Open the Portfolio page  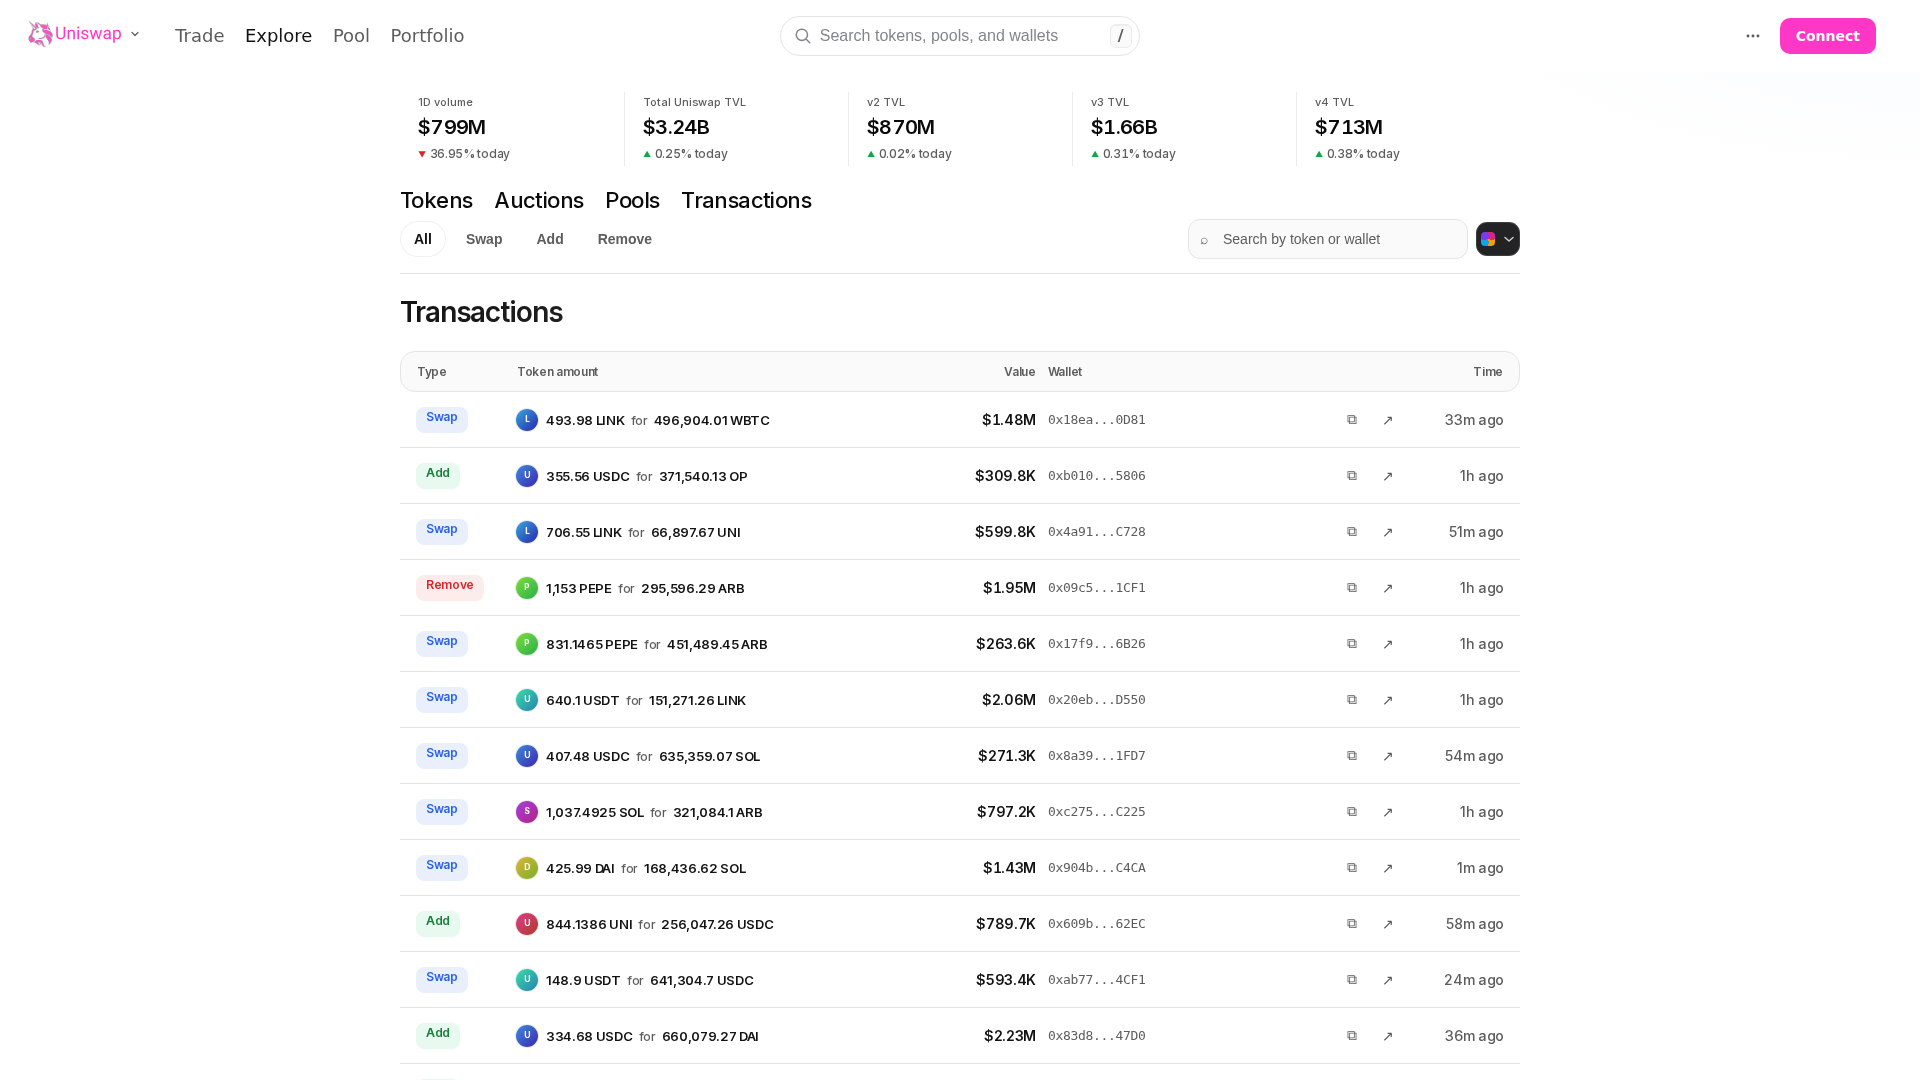427,36
